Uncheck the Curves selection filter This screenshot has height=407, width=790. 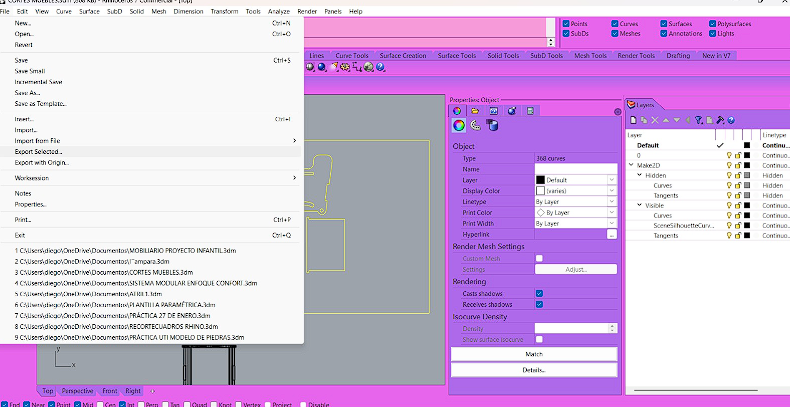click(x=615, y=24)
